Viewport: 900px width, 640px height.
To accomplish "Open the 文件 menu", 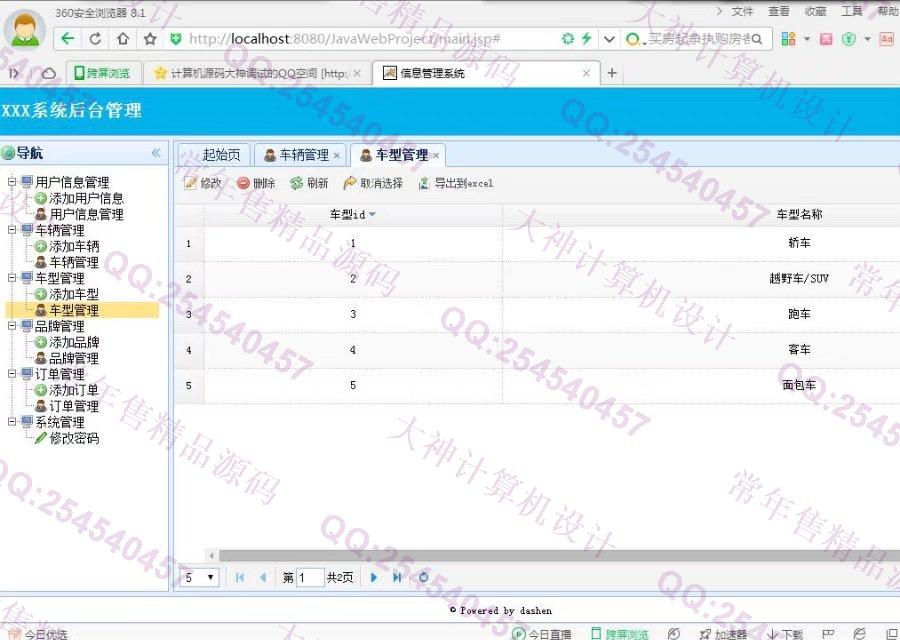I will [x=742, y=11].
